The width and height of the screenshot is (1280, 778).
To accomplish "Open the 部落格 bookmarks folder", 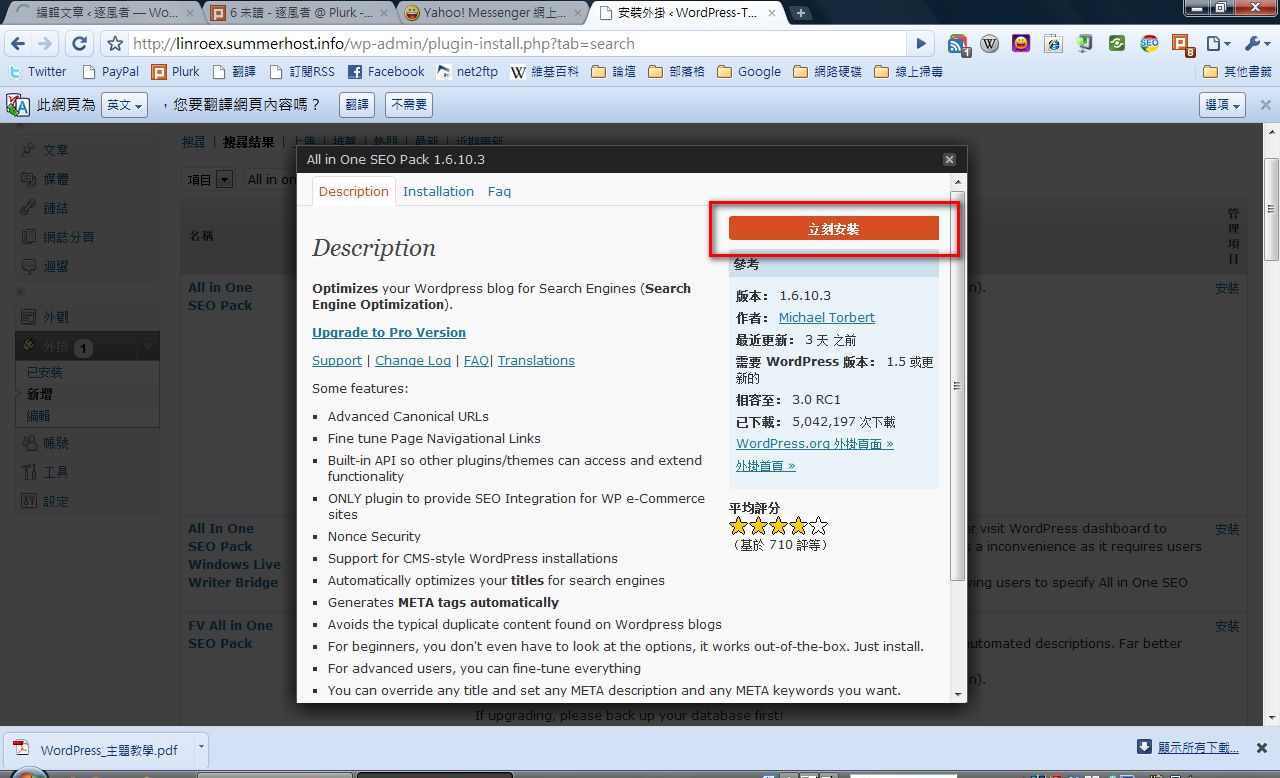I will (676, 72).
